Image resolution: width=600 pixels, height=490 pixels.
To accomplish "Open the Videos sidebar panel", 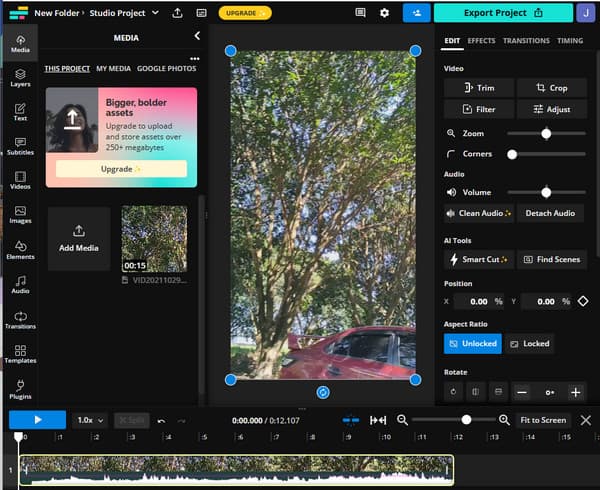I will point(20,180).
